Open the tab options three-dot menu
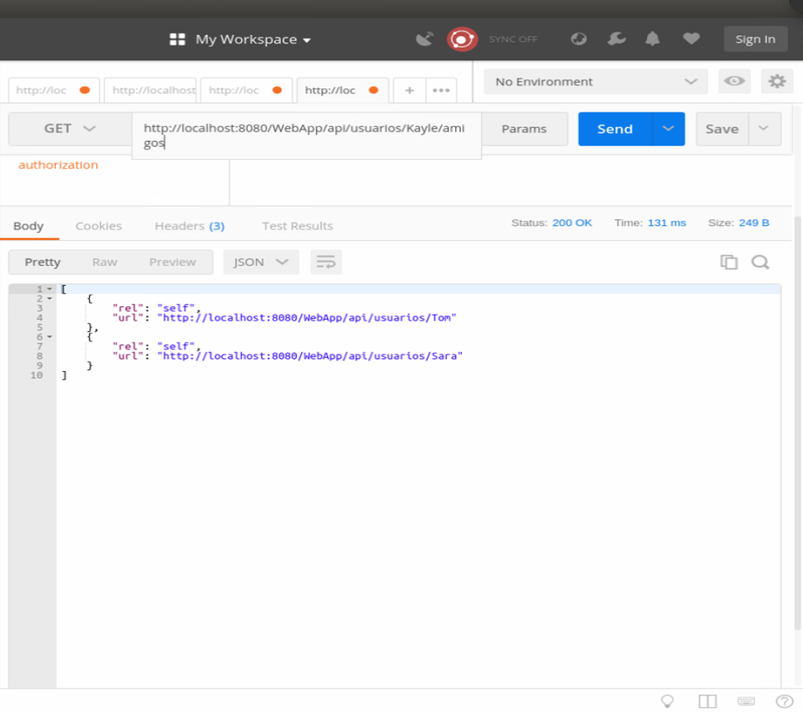 coord(441,90)
